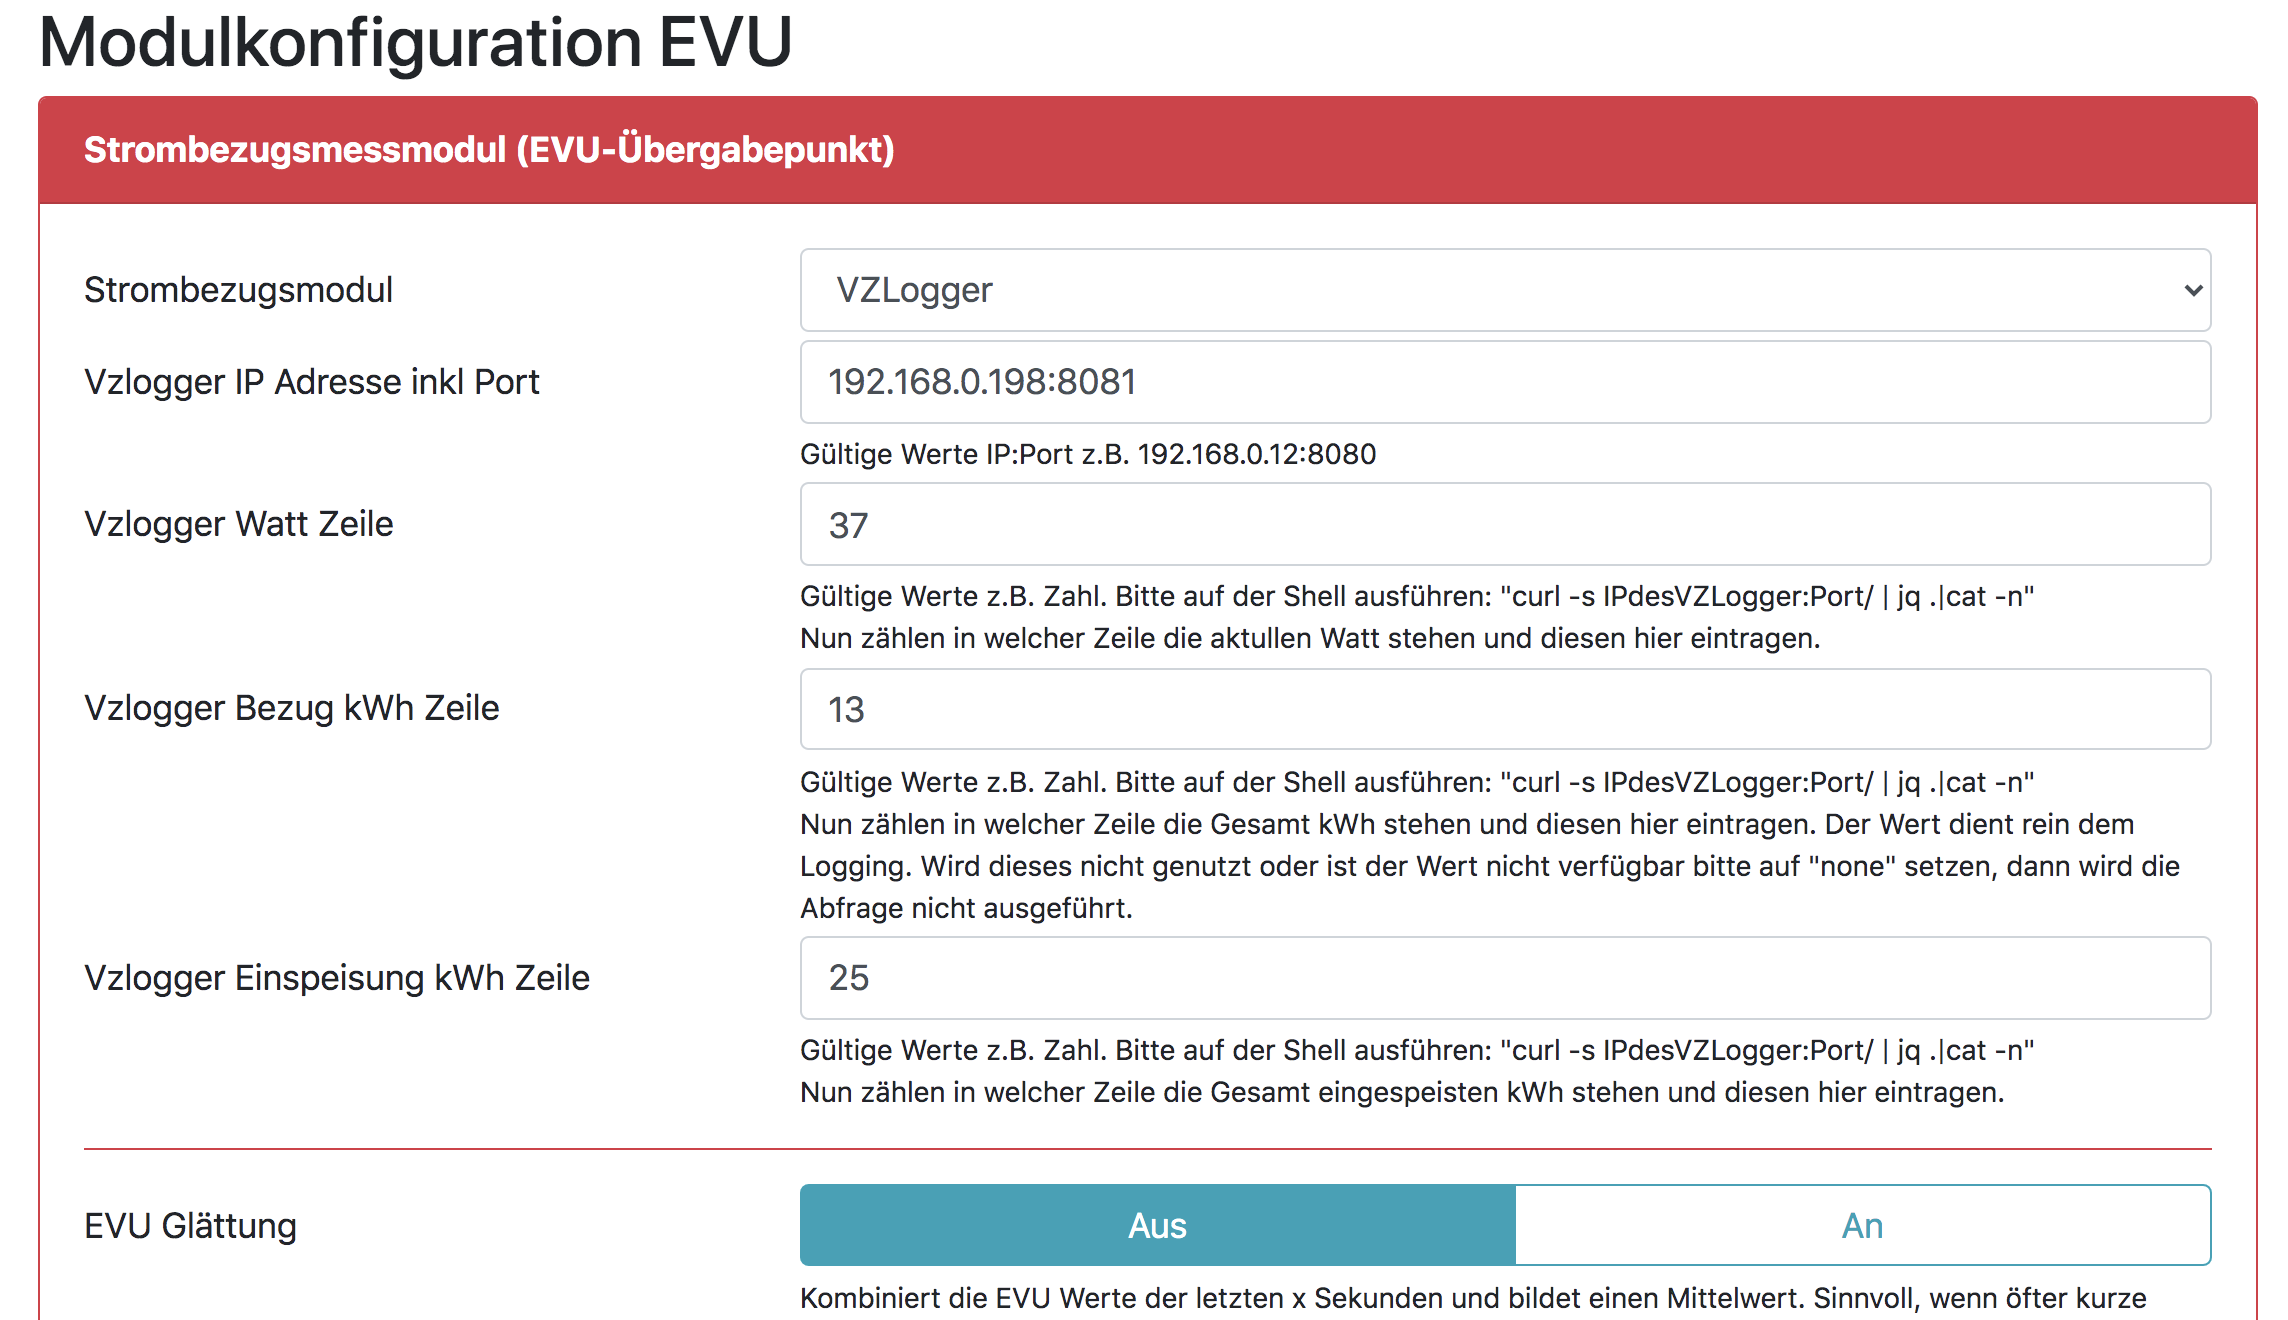This screenshot has width=2288, height=1320.
Task: Click the "Vzlogger Watt Zeile" label
Action: point(238,524)
